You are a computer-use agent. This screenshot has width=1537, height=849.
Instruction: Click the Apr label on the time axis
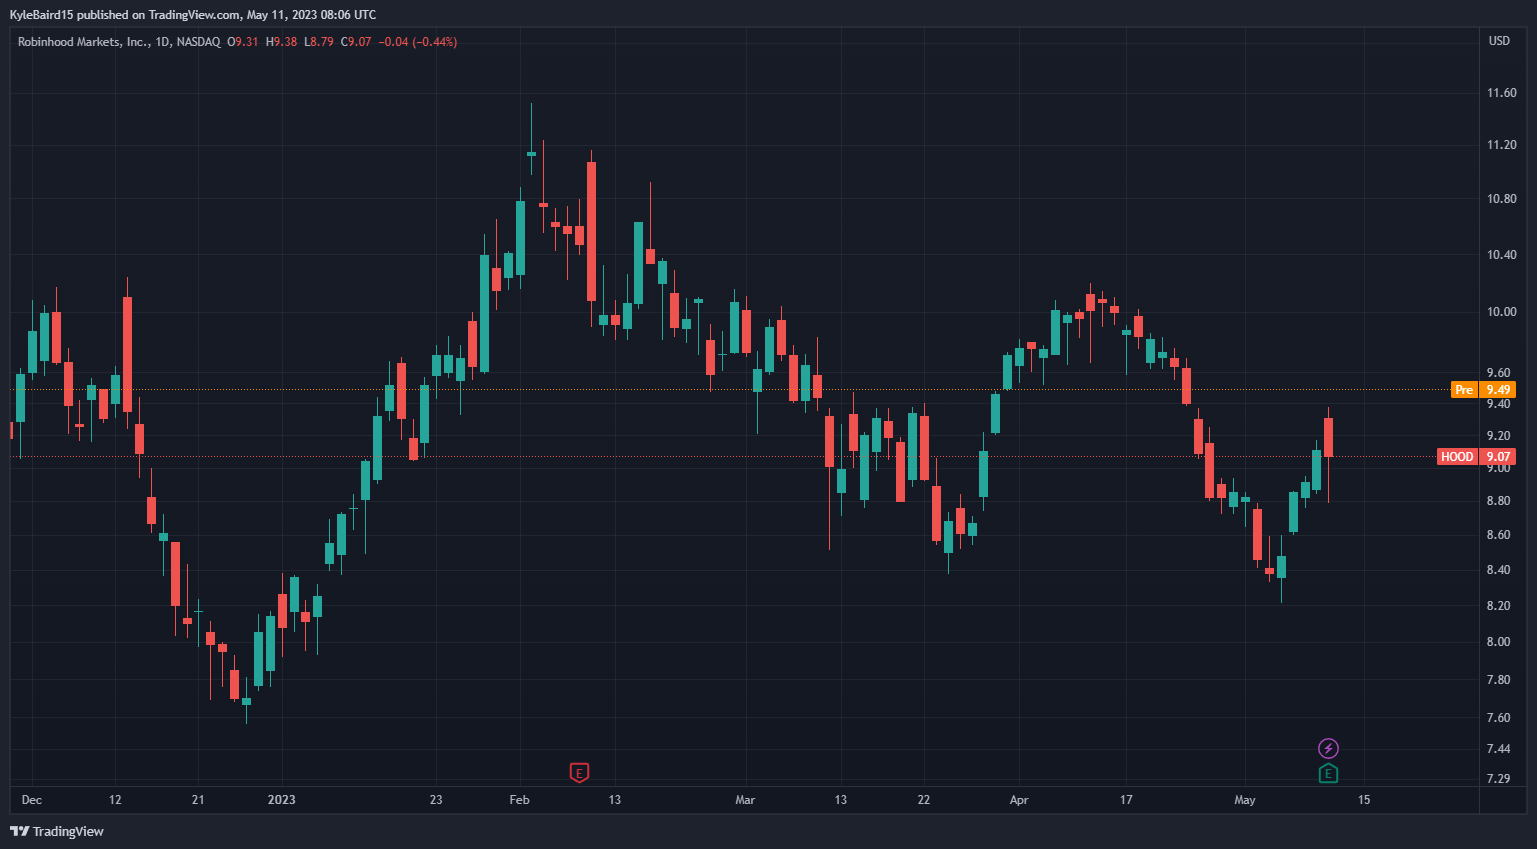(x=1019, y=800)
